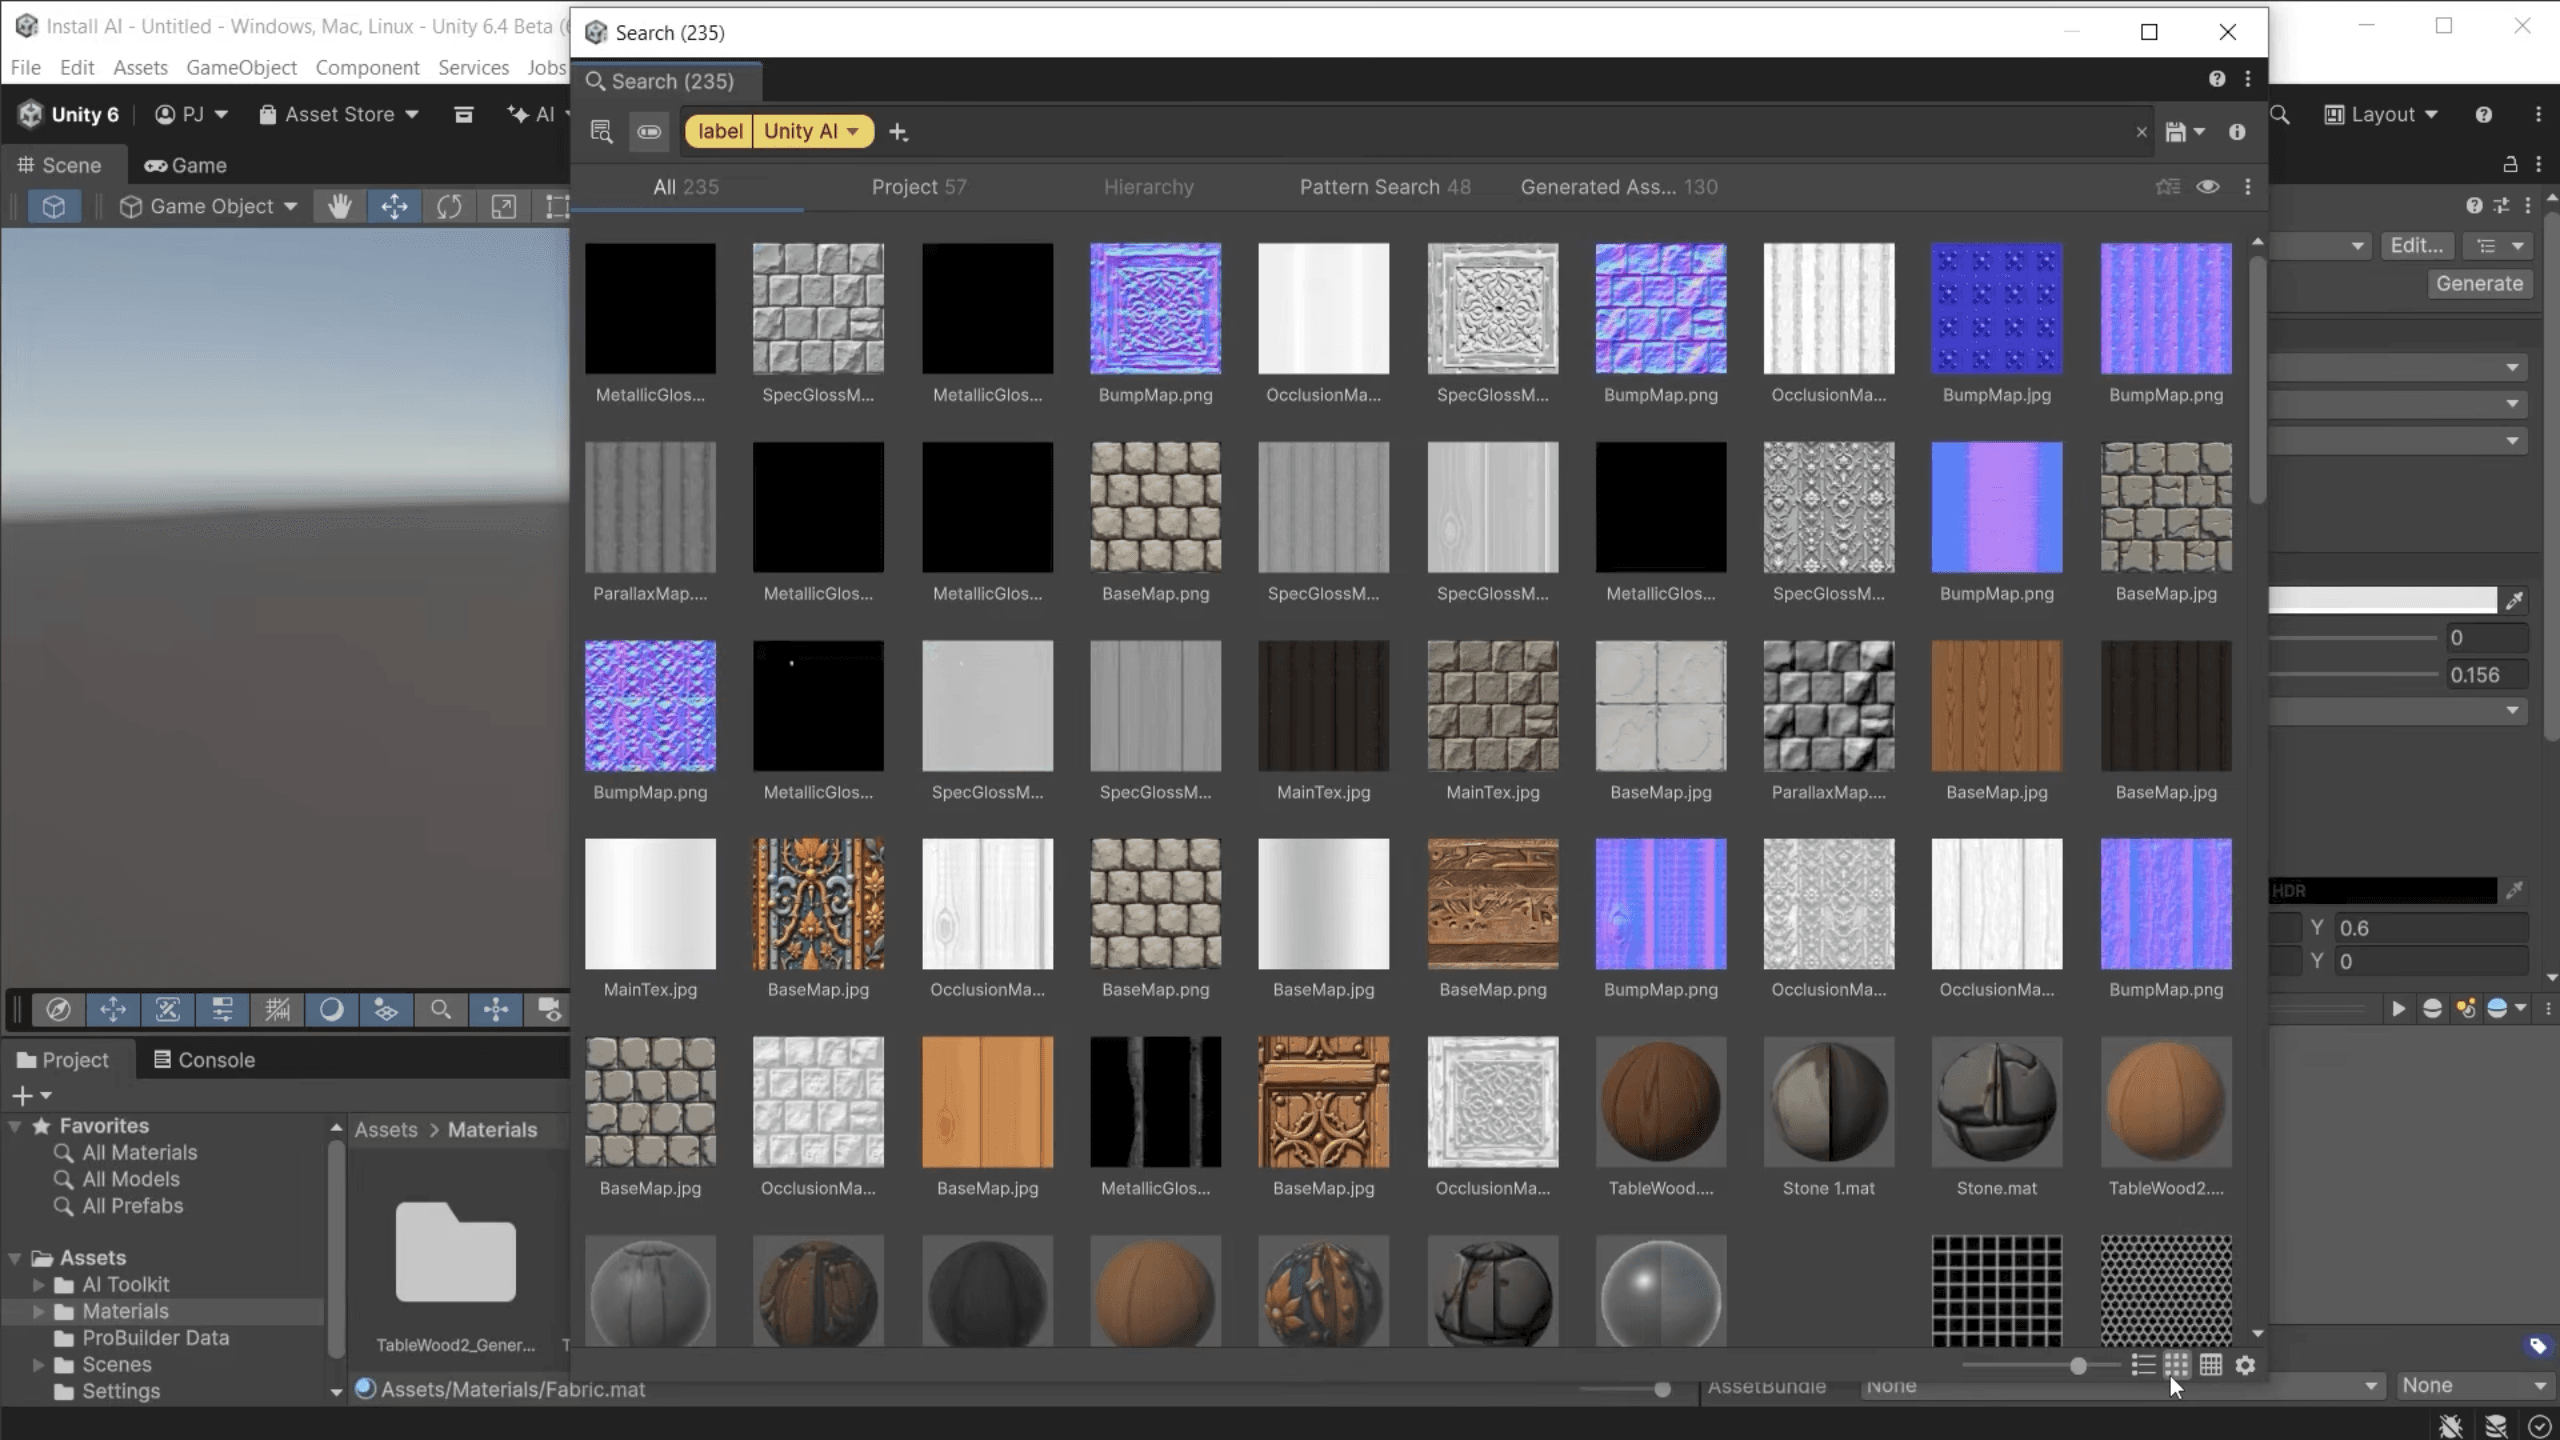This screenshot has height=1440, width=2560.
Task: Select the Hand view tool
Action: tap(339, 206)
